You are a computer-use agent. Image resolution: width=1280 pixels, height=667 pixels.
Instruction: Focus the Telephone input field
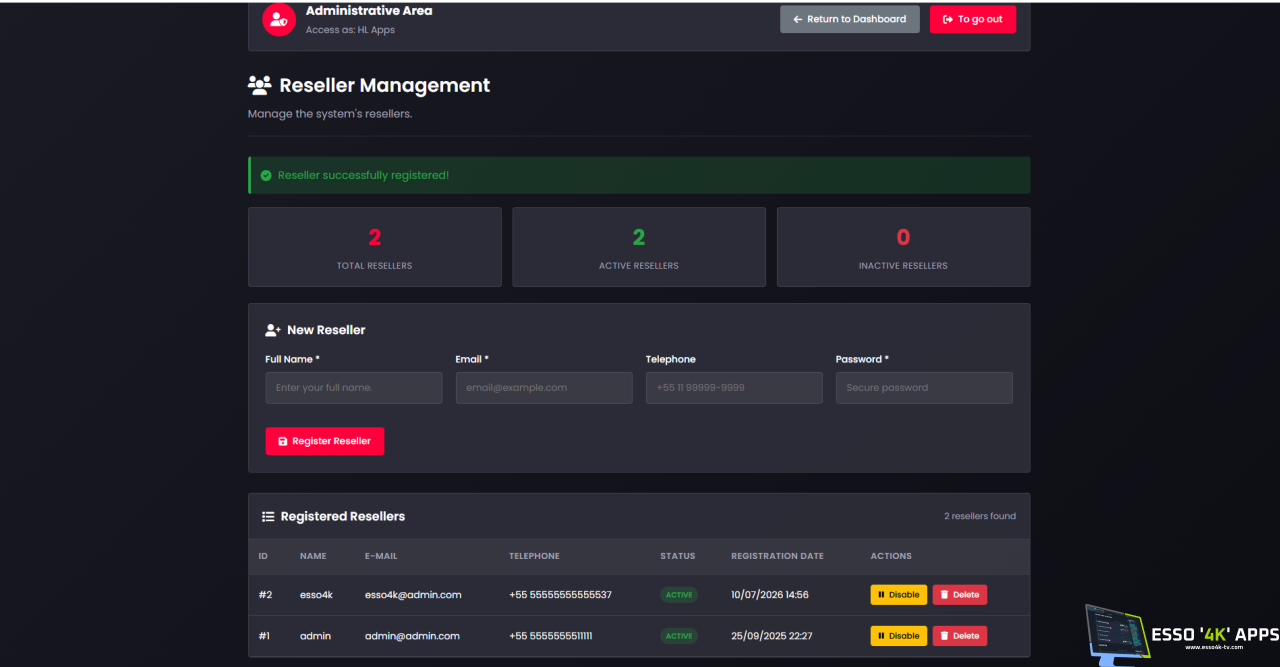coord(734,388)
